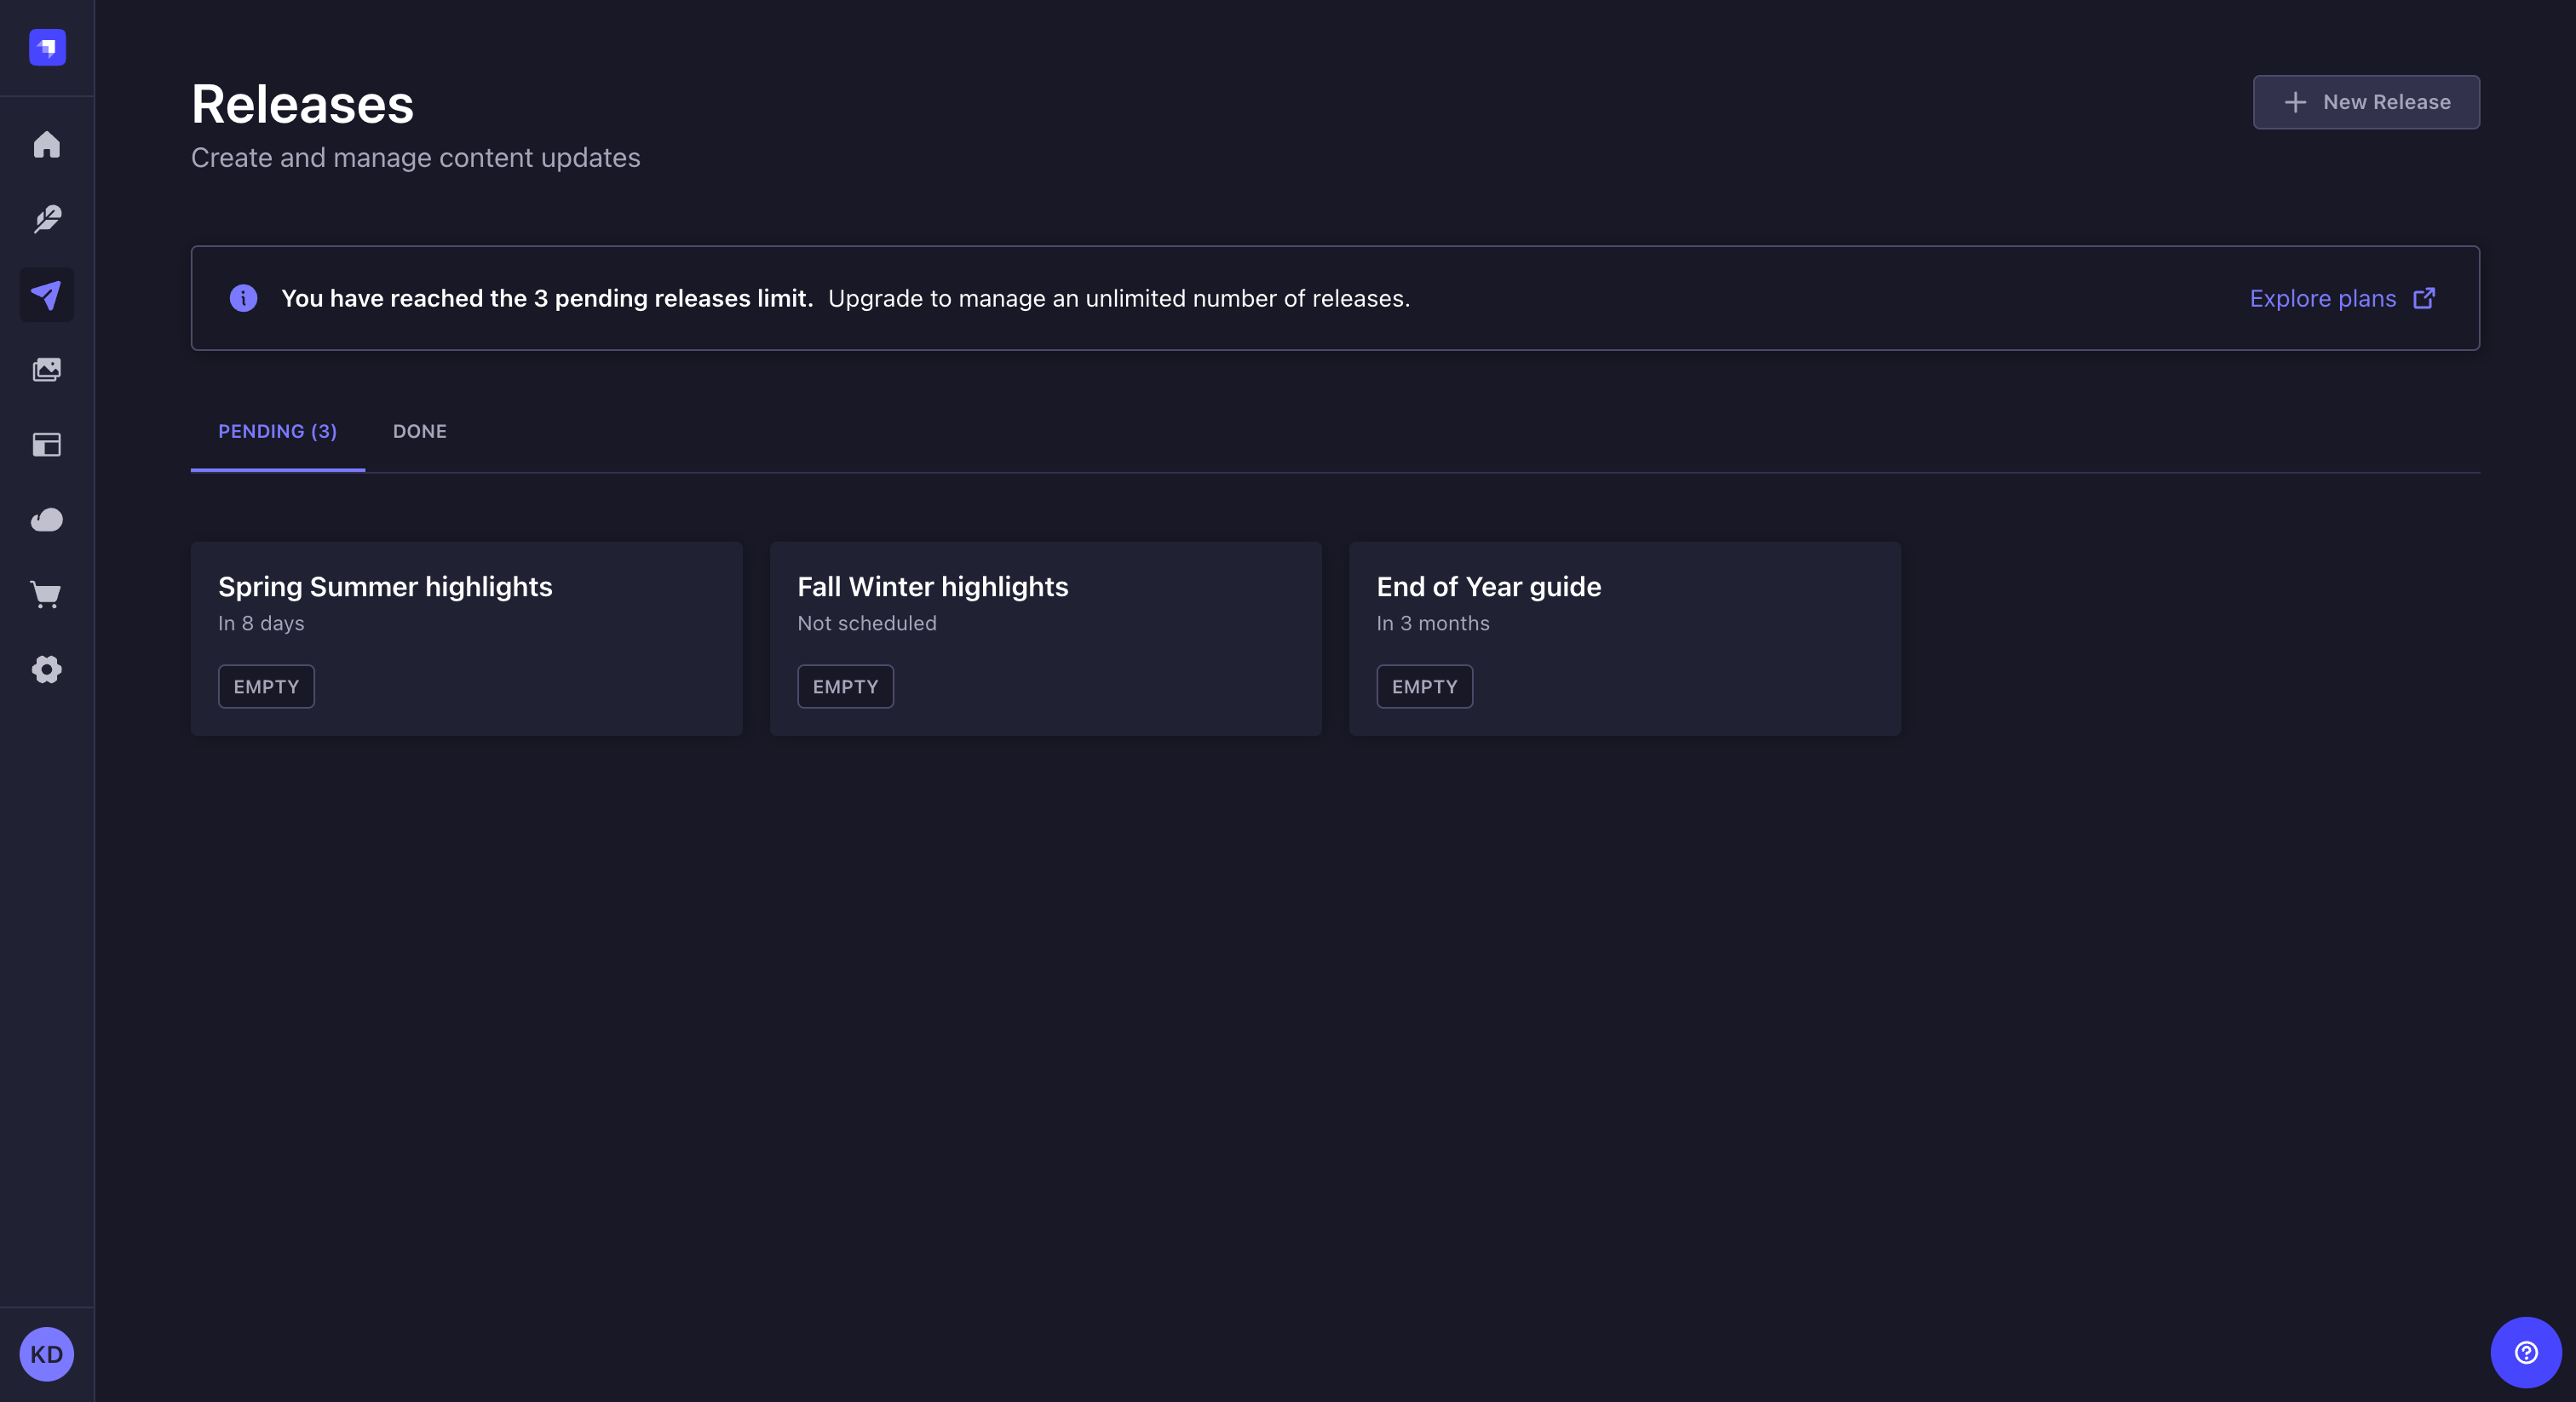The image size is (2576, 1402).
Task: Open Fall Winter highlights release card
Action: [x=1045, y=638]
